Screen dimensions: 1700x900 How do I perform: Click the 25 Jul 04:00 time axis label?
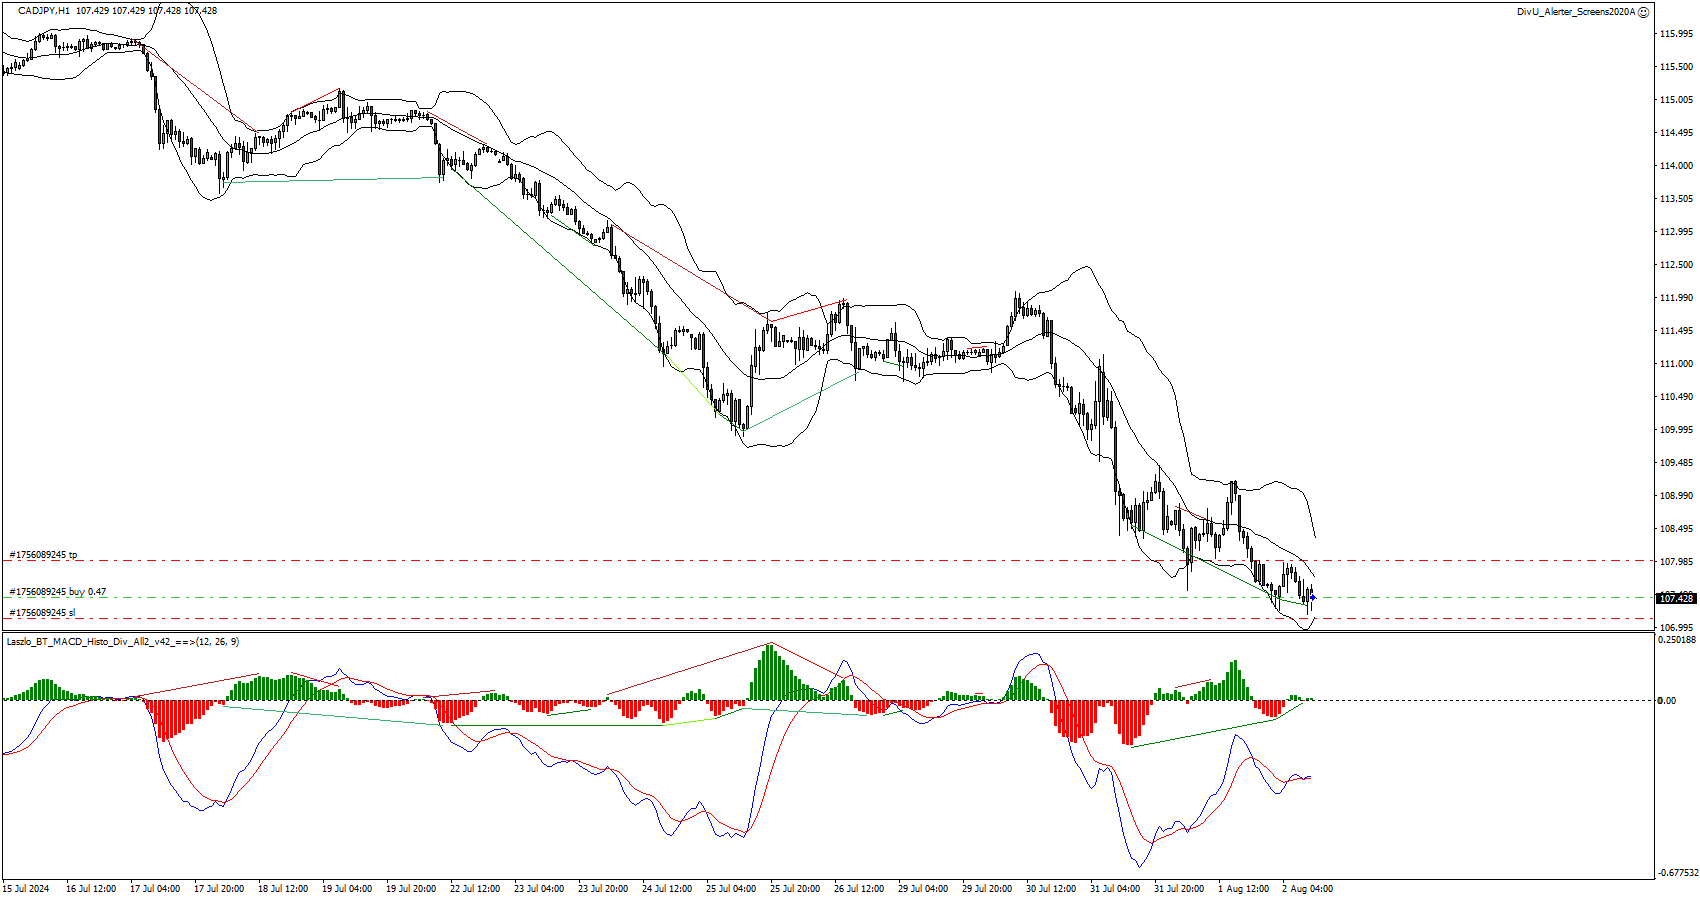coord(730,888)
